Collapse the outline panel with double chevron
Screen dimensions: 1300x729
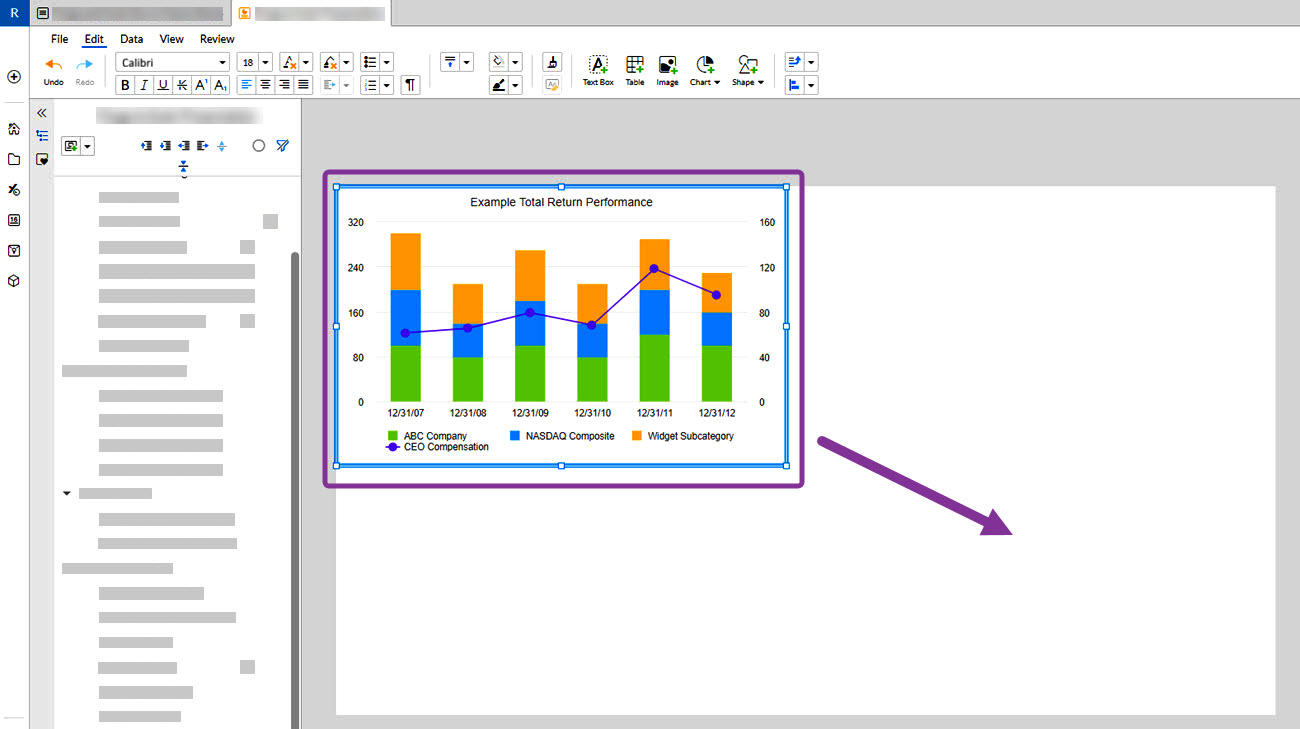[42, 113]
